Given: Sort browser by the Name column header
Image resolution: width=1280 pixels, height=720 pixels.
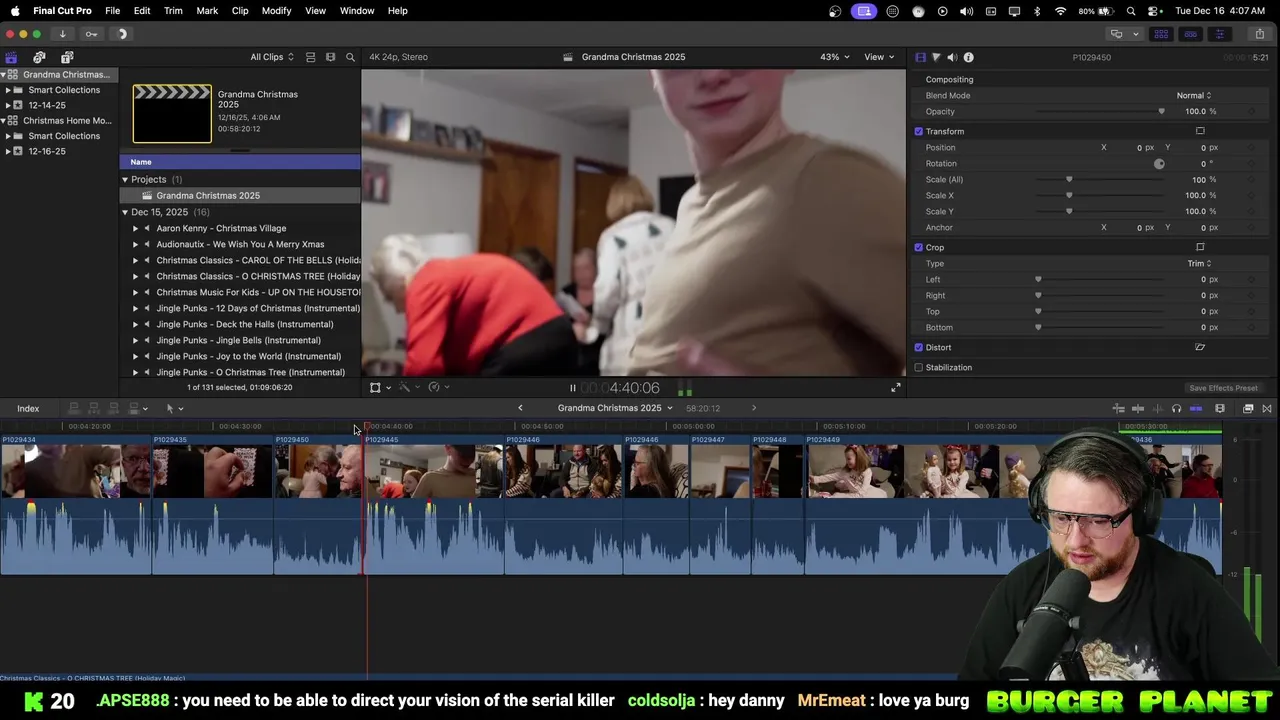Looking at the screenshot, I should click(240, 162).
